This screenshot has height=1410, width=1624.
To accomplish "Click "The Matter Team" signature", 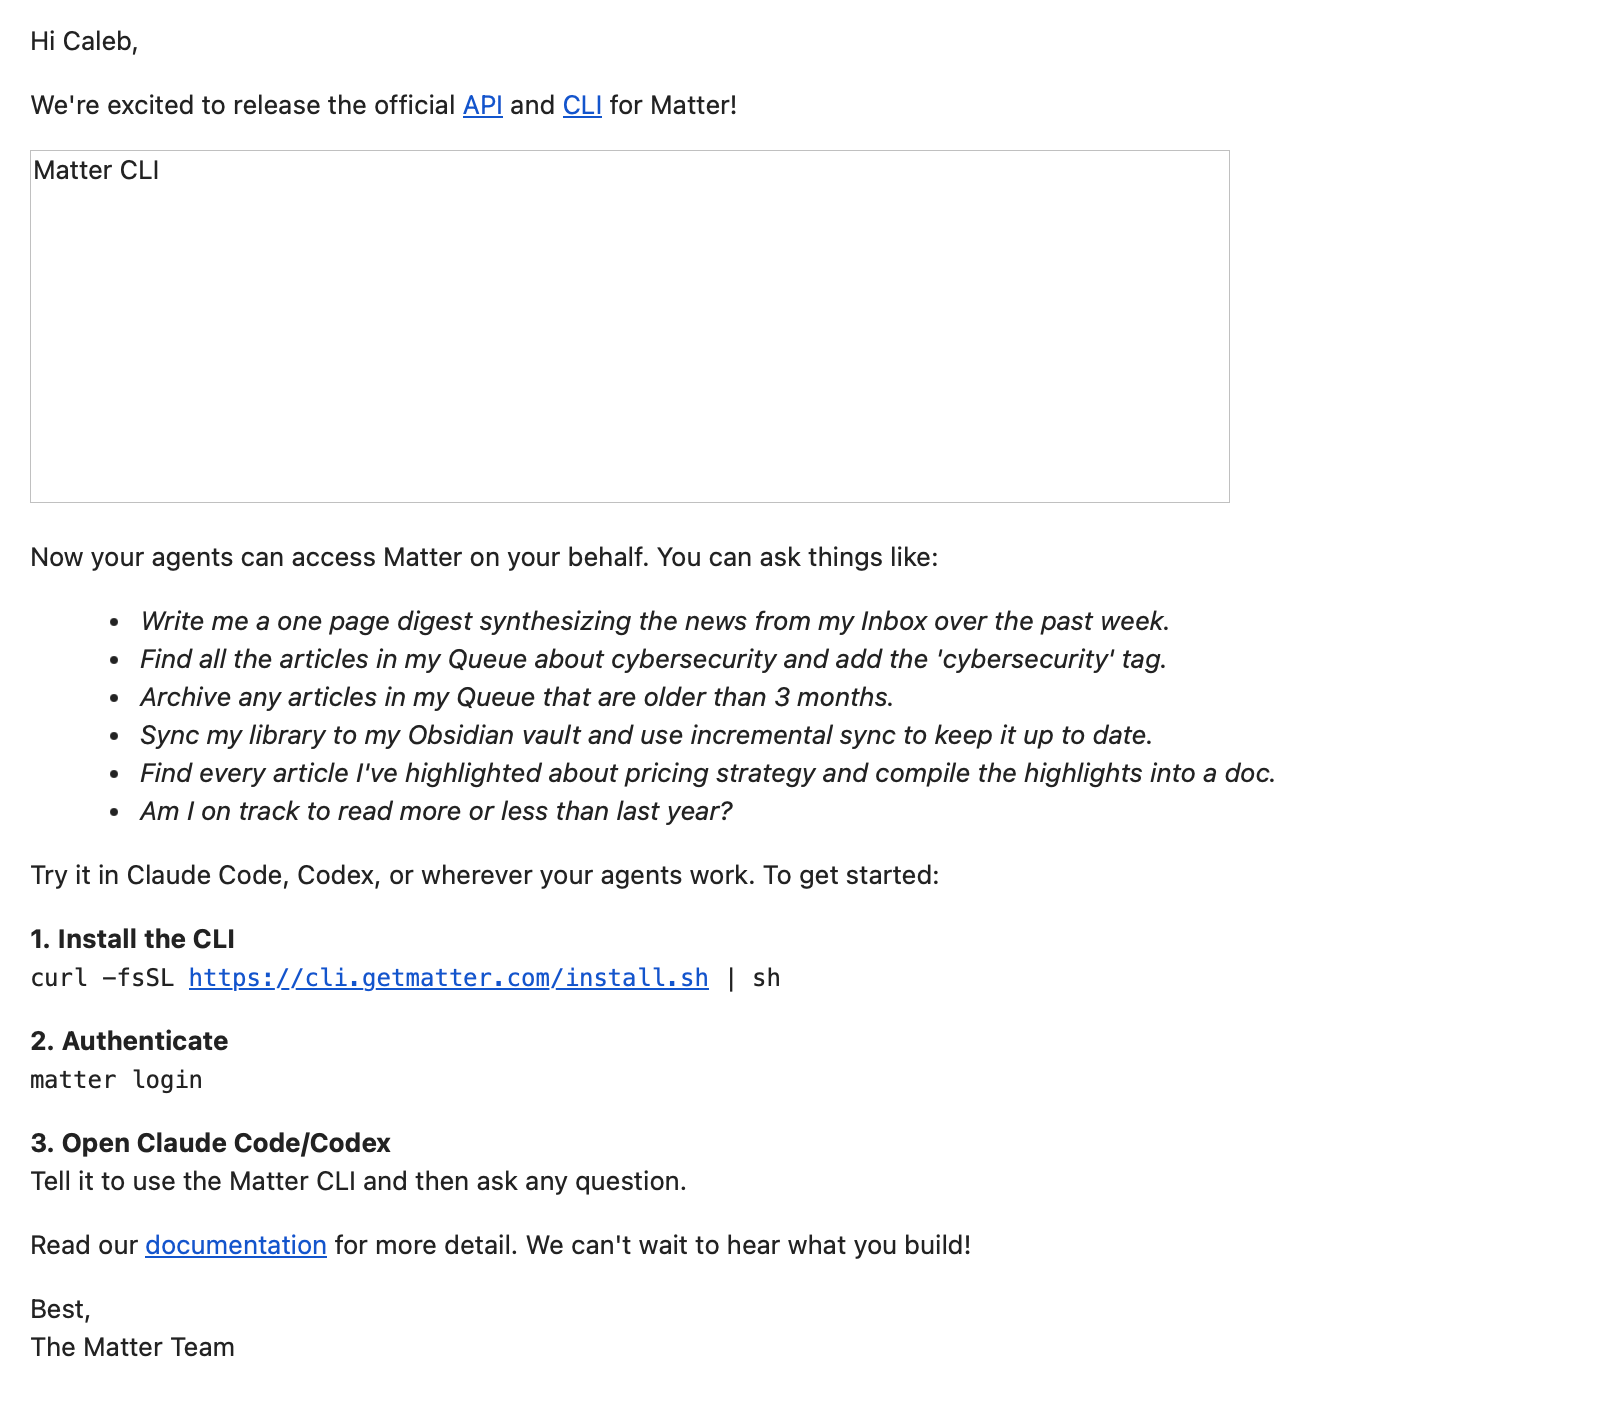I will [132, 1348].
